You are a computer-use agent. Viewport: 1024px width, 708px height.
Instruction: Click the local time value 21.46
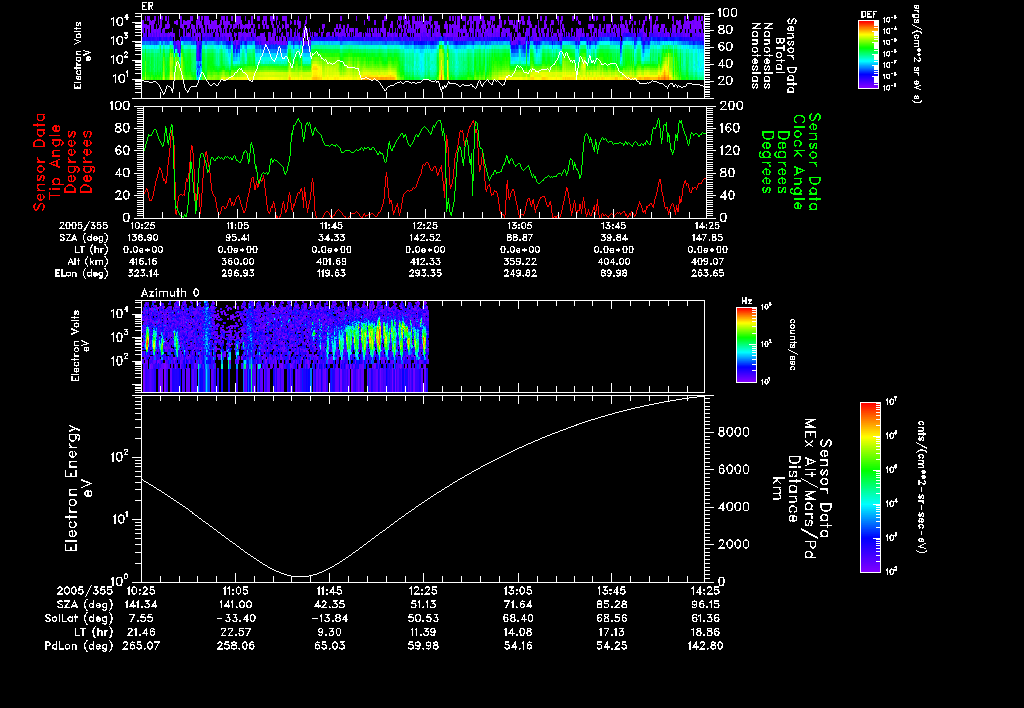140,632
